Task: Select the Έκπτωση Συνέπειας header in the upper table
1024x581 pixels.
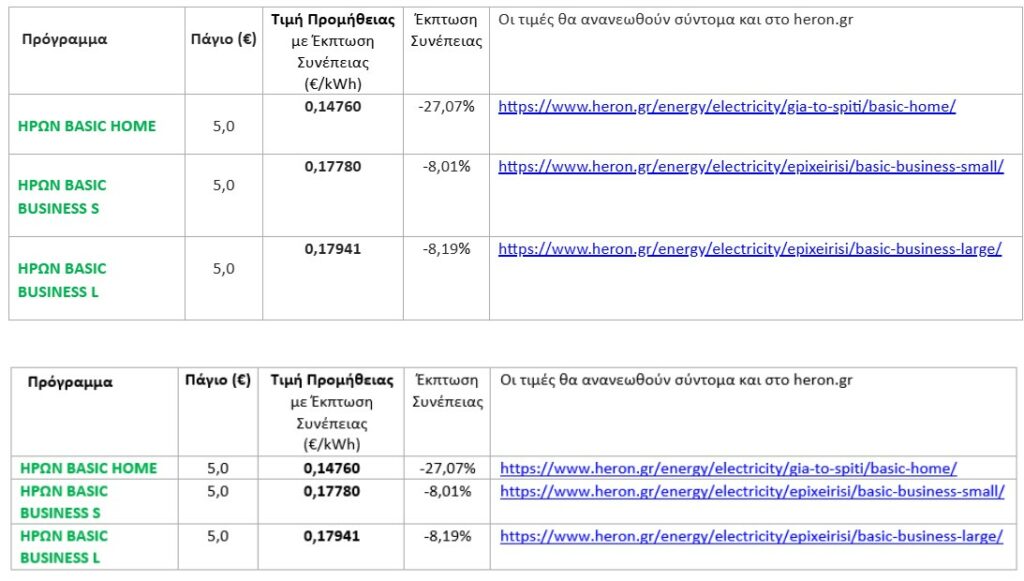Action: (x=446, y=31)
